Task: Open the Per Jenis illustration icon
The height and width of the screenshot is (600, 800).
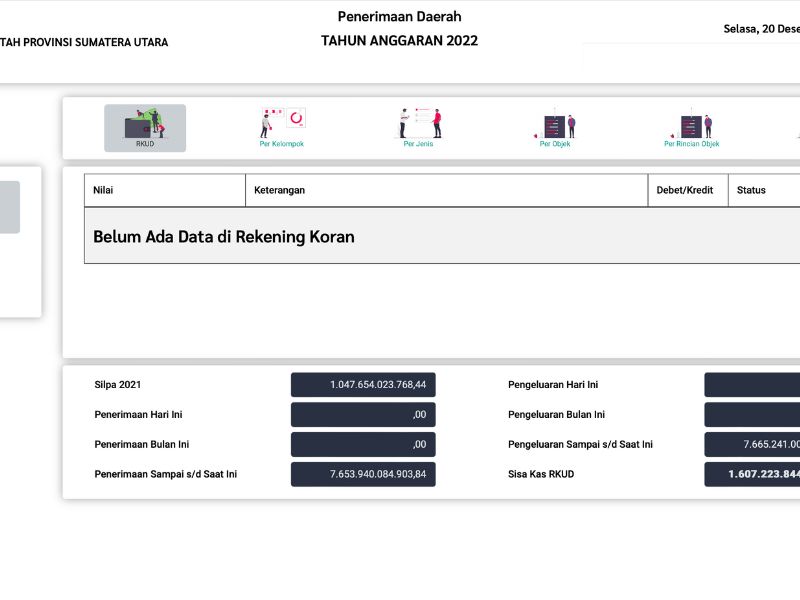Action: click(x=419, y=124)
